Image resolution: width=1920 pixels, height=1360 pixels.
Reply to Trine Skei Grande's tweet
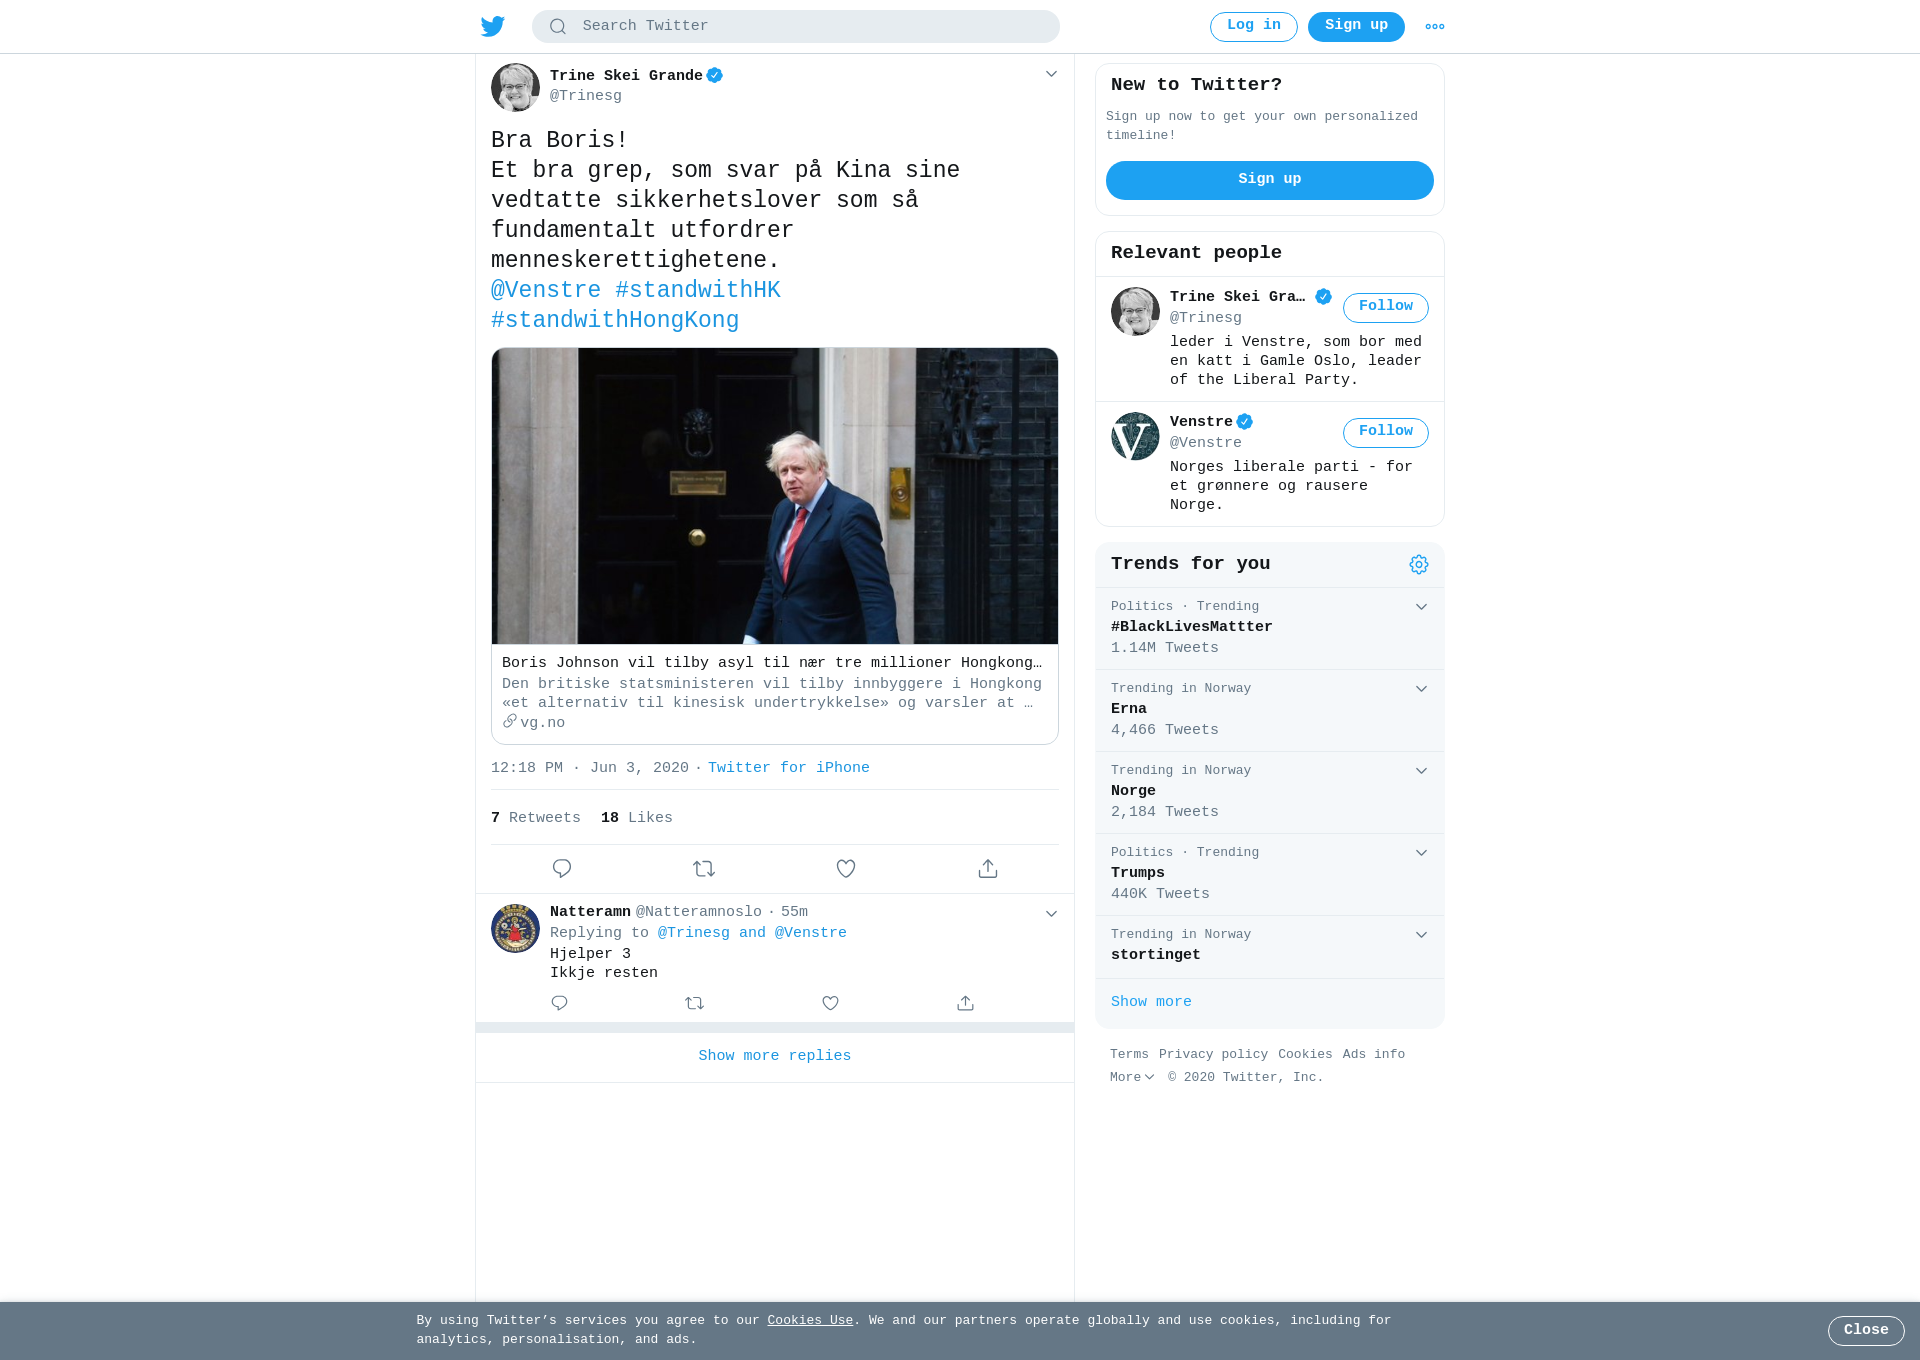pos(562,869)
